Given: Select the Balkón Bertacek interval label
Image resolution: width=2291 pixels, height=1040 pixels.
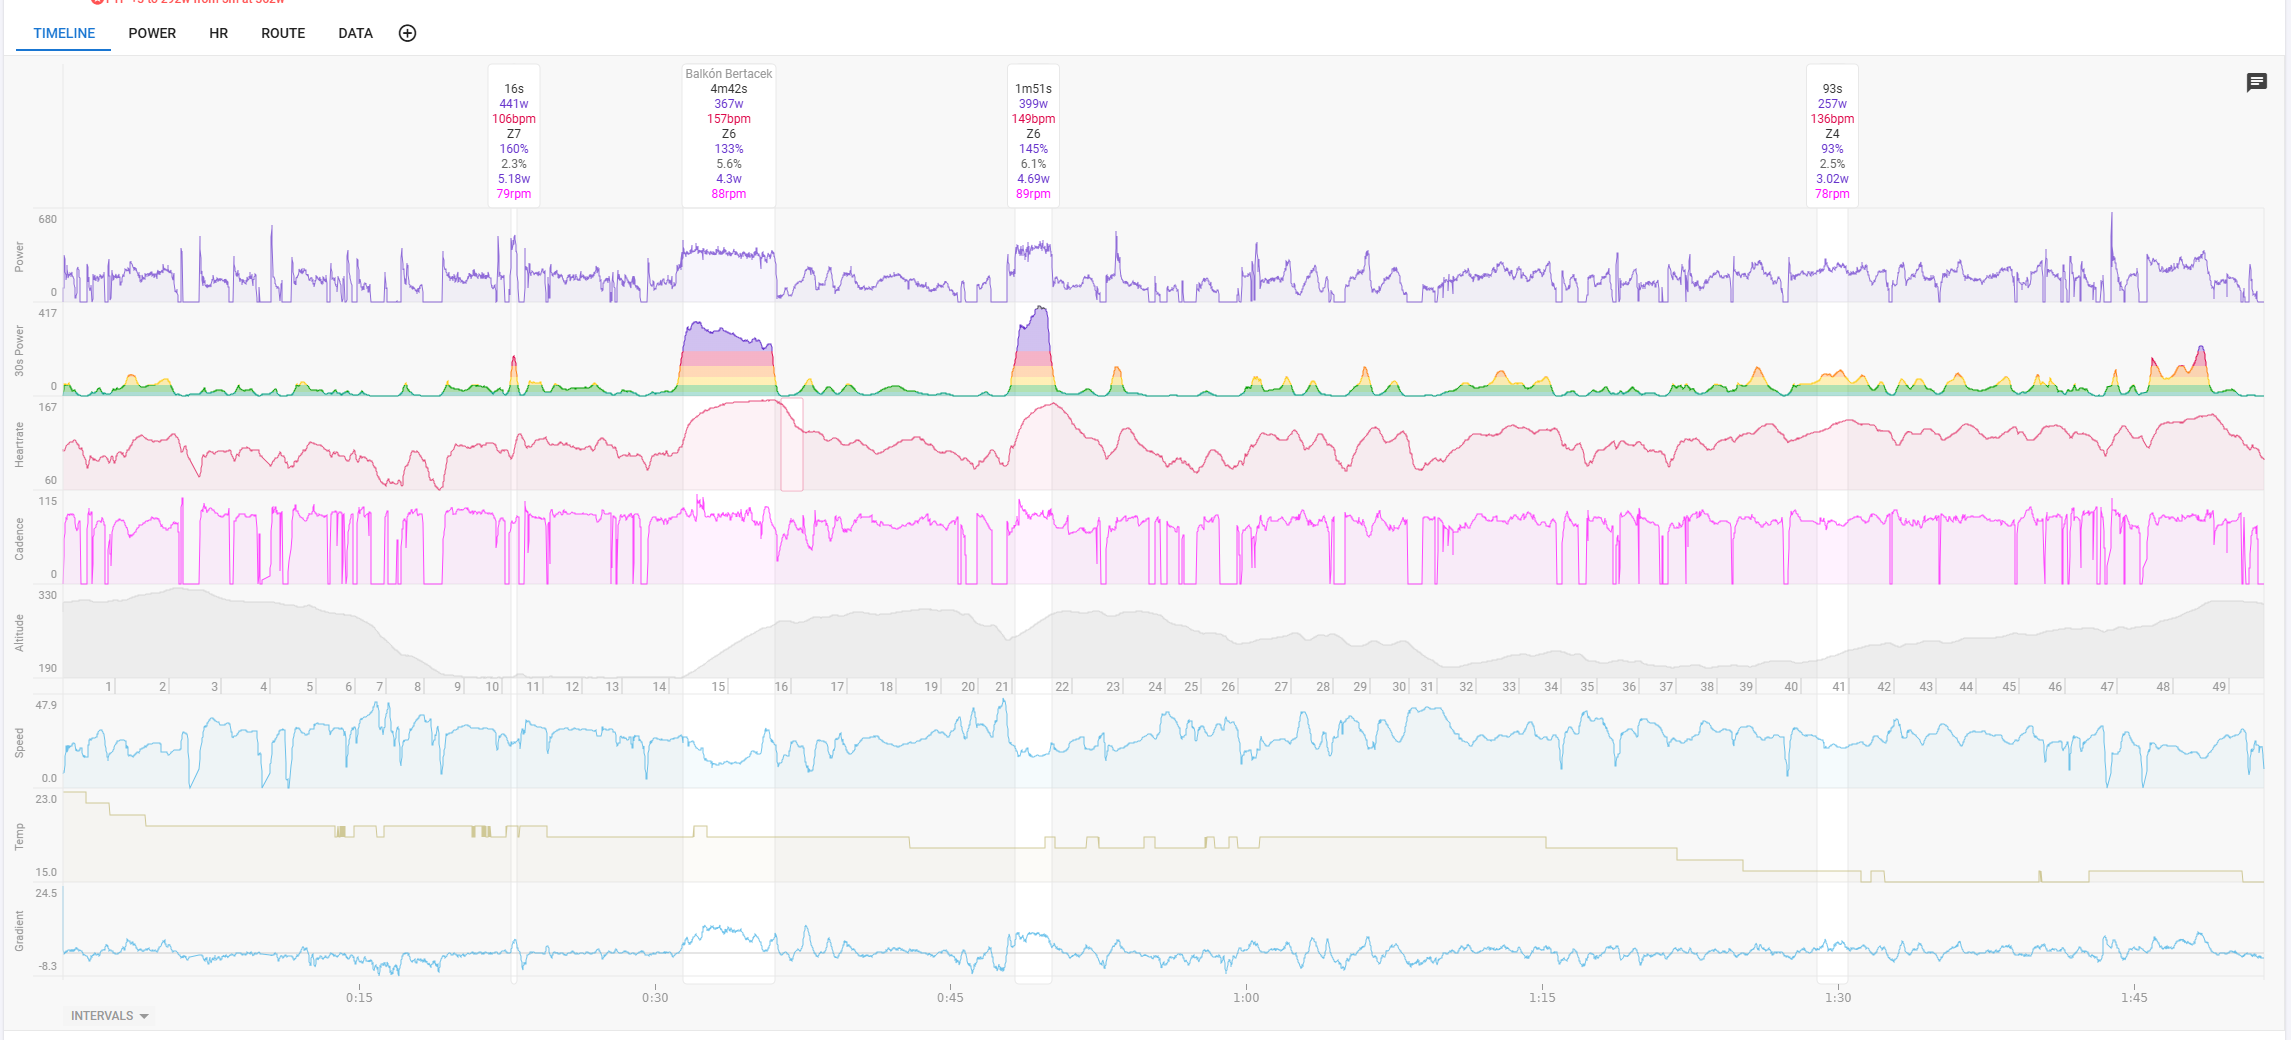Looking at the screenshot, I should (728, 74).
